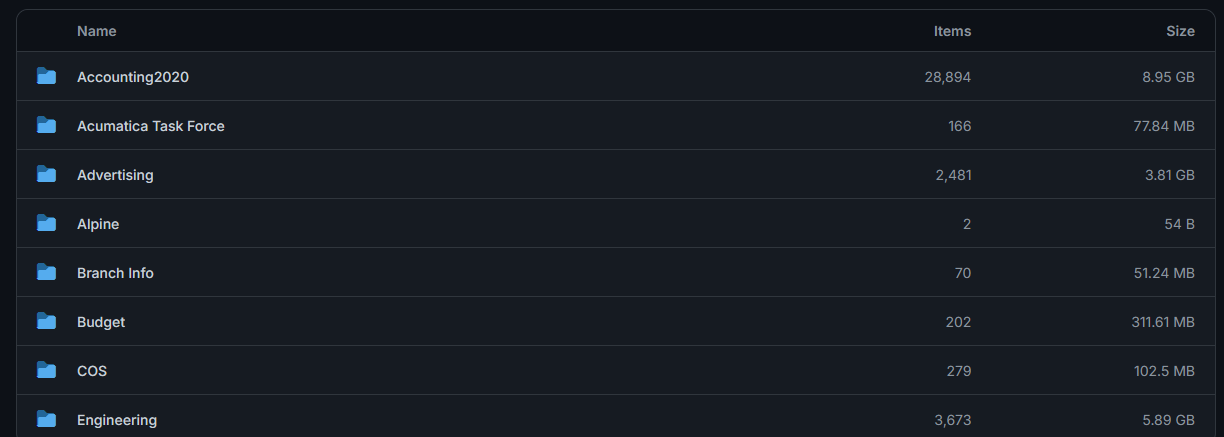This screenshot has height=437, width=1224.
Task: Open the Acumatica Task Force folder
Action: (x=151, y=126)
